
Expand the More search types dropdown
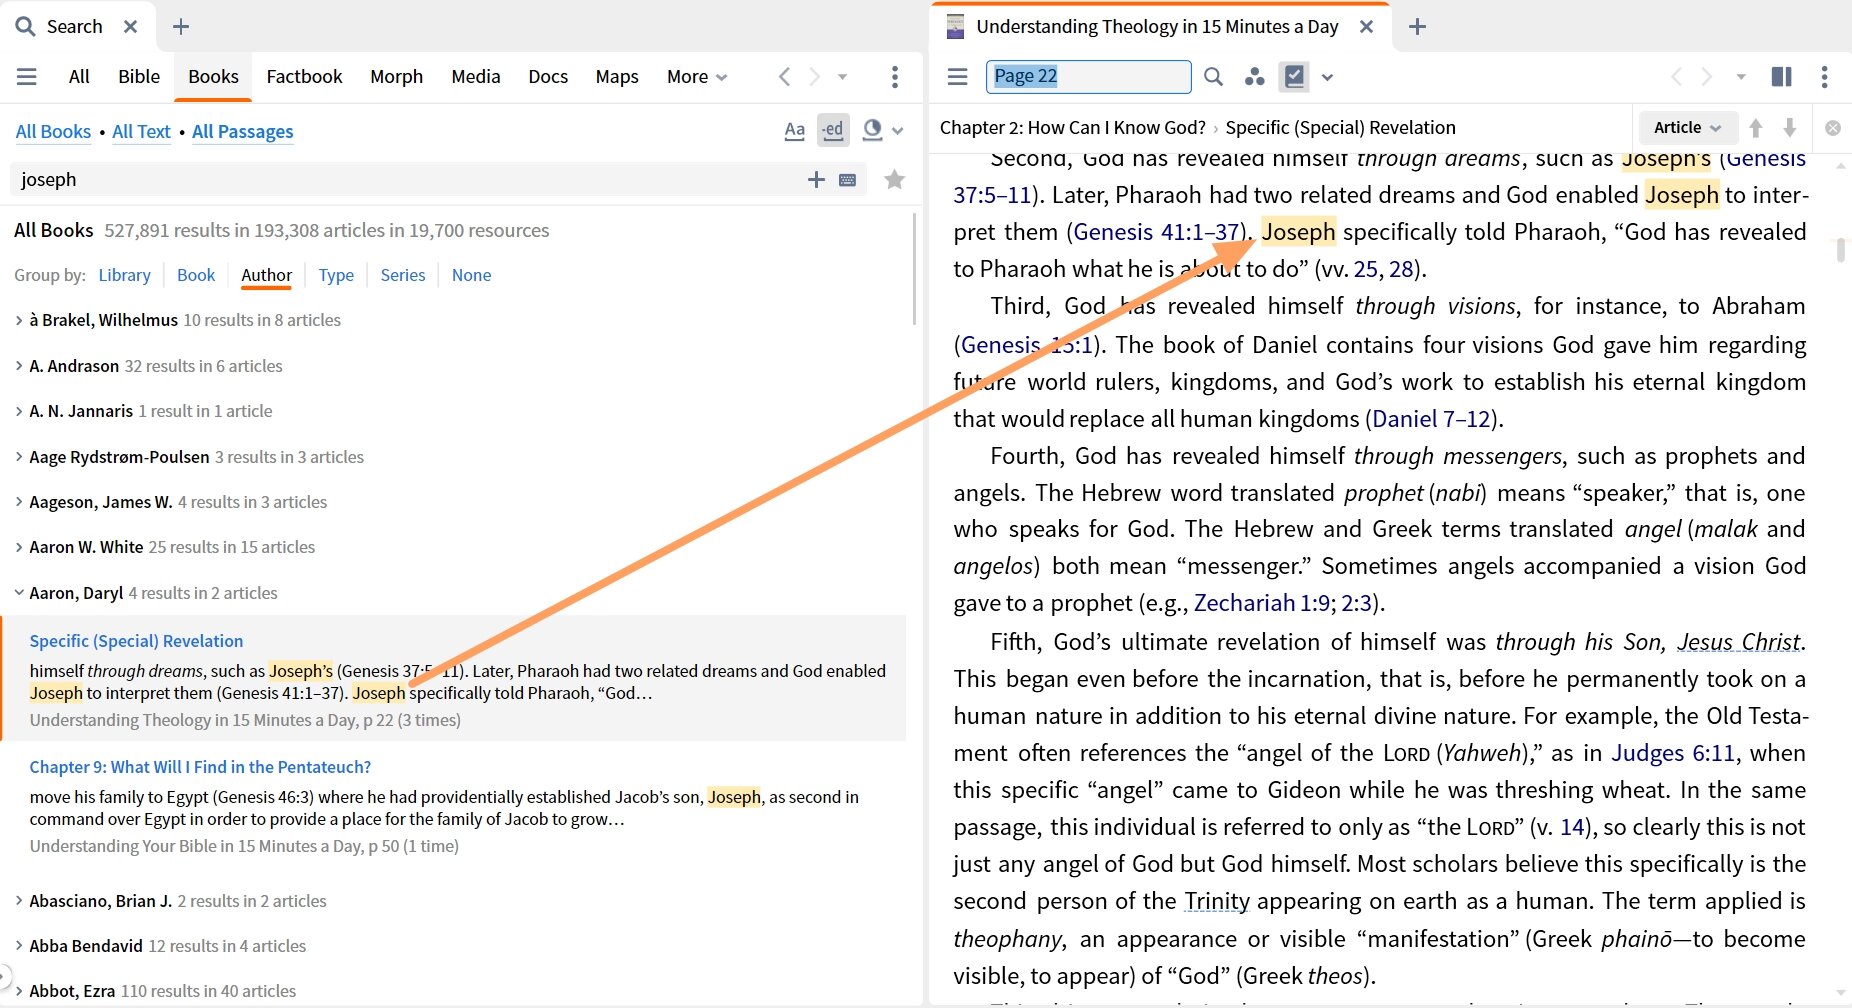(697, 76)
